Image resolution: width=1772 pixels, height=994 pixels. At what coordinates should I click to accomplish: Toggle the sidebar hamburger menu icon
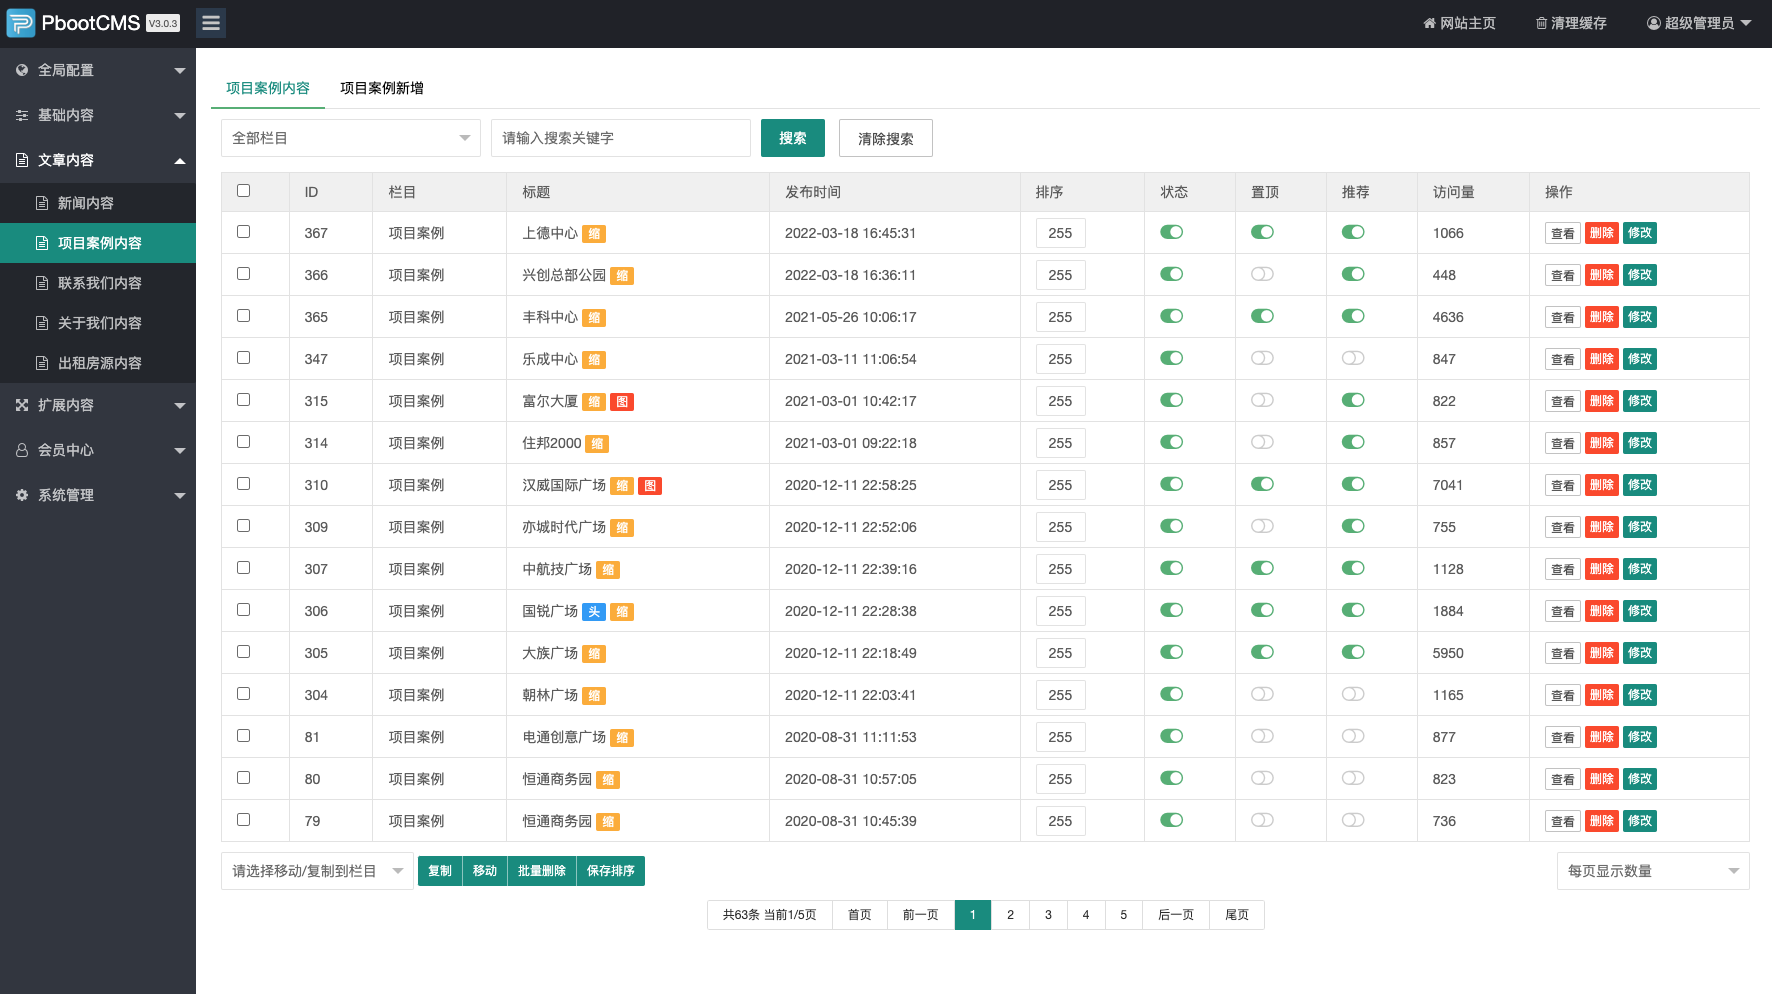[x=211, y=23]
